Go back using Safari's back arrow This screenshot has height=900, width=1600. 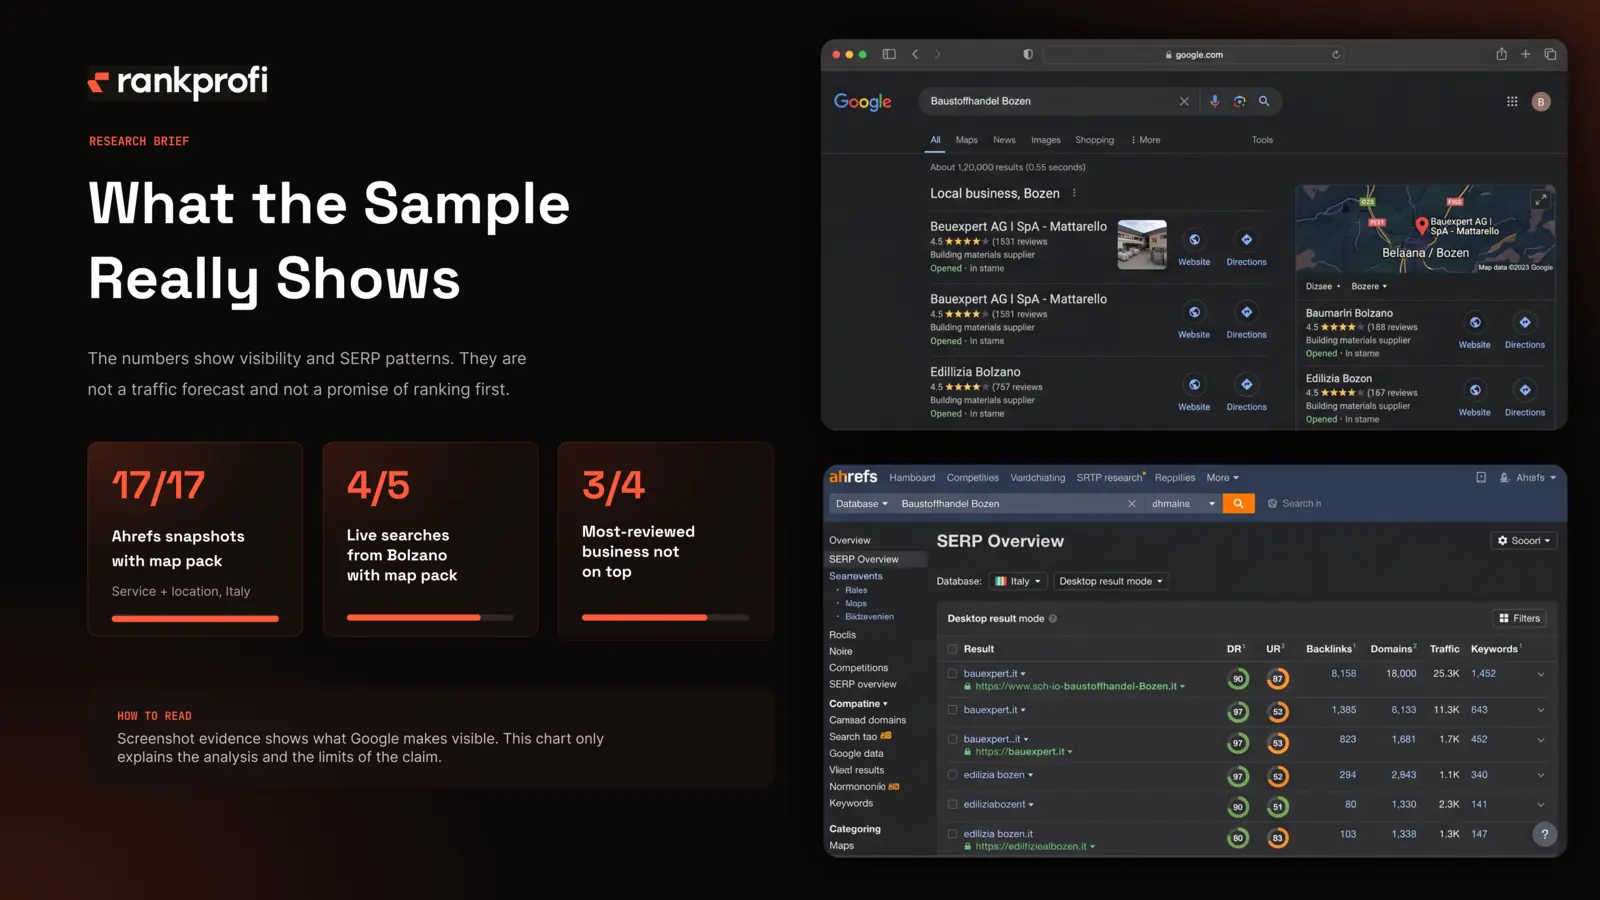coord(915,54)
